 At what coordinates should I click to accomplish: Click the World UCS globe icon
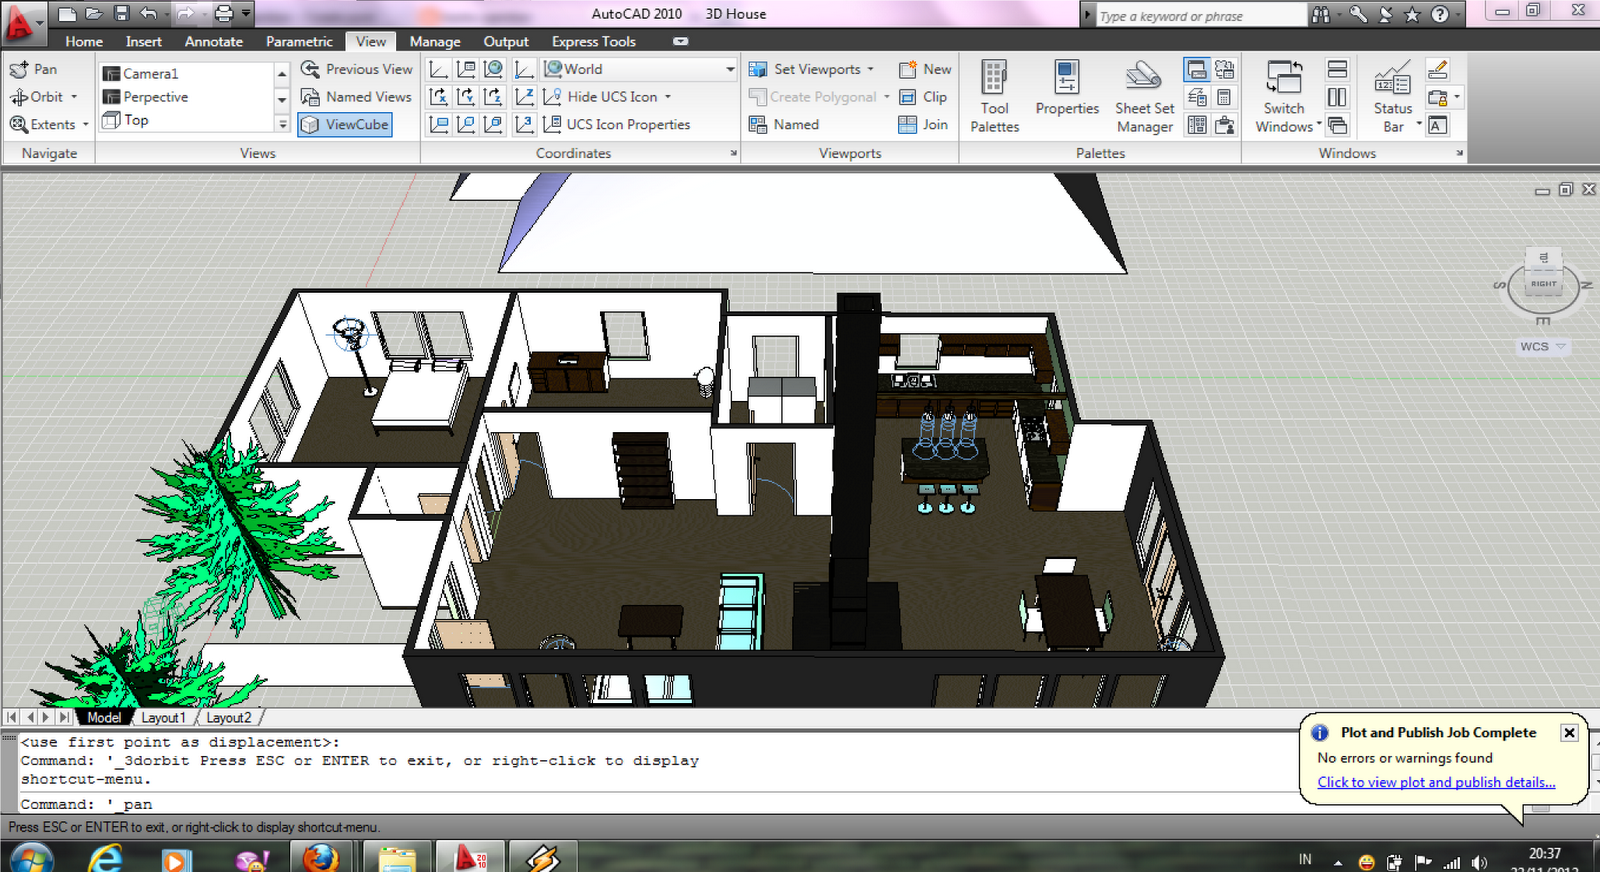coord(493,69)
